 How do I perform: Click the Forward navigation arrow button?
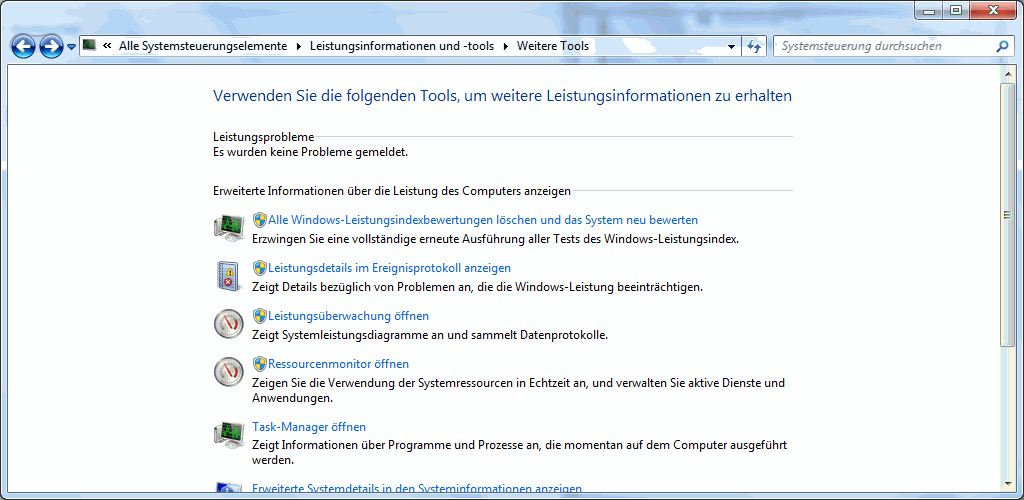tap(51, 46)
